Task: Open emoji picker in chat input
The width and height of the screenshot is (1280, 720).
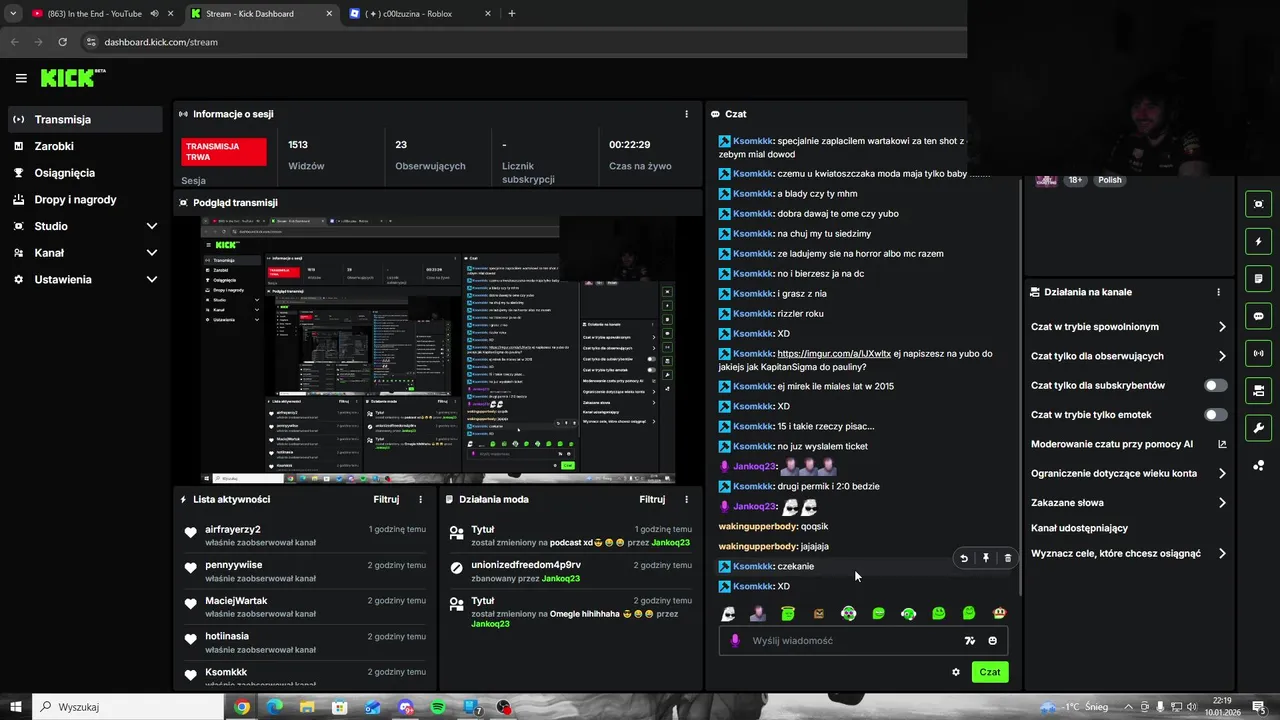Action: tap(992, 641)
